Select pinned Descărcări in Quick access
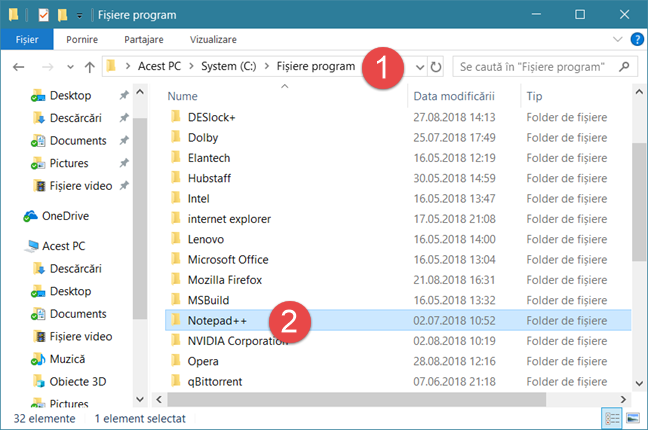Image resolution: width=648 pixels, height=430 pixels. [75, 118]
